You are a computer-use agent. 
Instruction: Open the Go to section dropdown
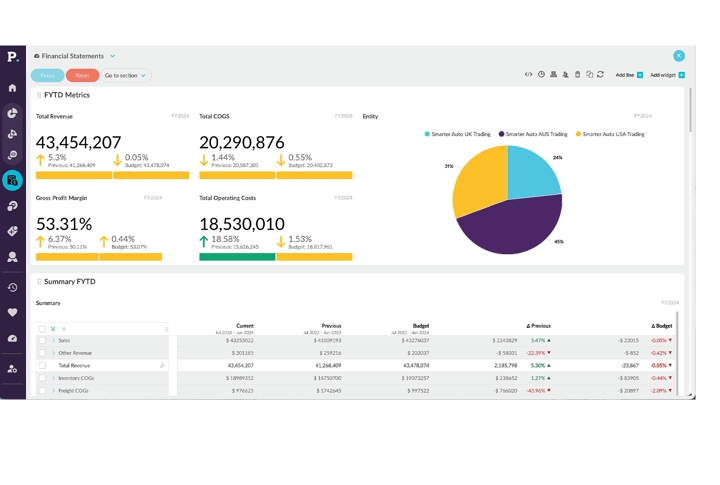[125, 75]
